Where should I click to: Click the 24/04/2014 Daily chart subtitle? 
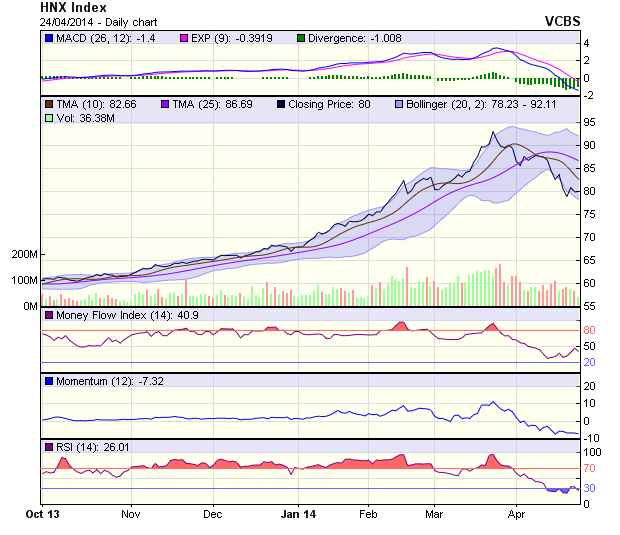90,21
